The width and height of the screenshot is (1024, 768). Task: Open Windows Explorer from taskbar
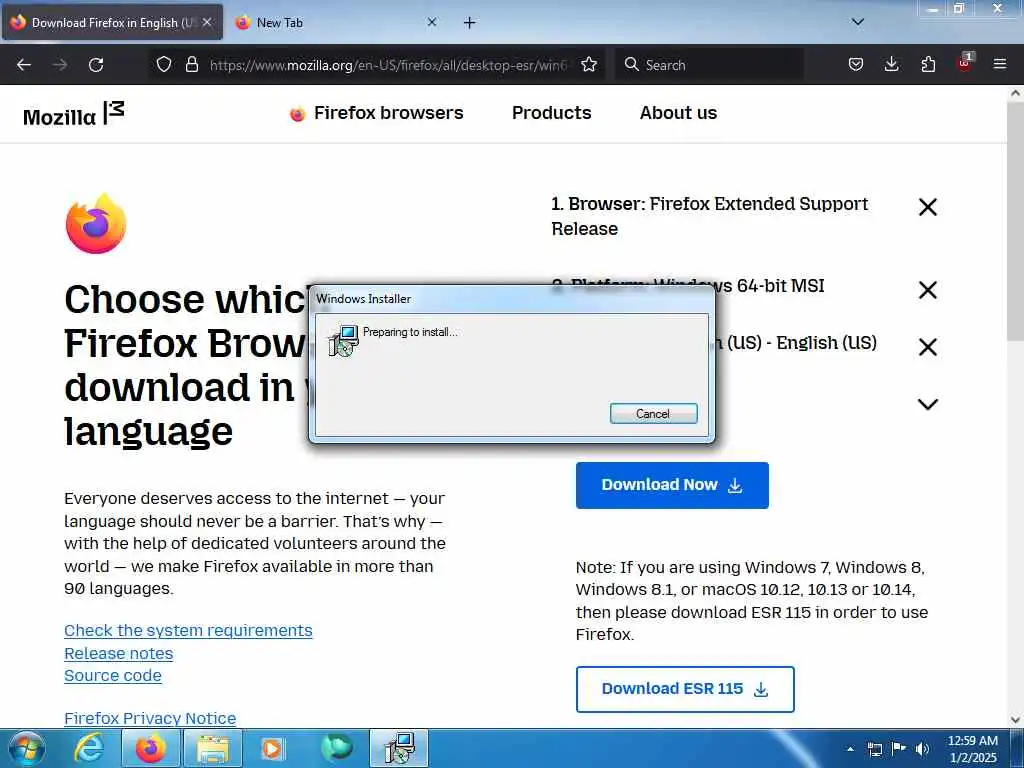[213, 748]
